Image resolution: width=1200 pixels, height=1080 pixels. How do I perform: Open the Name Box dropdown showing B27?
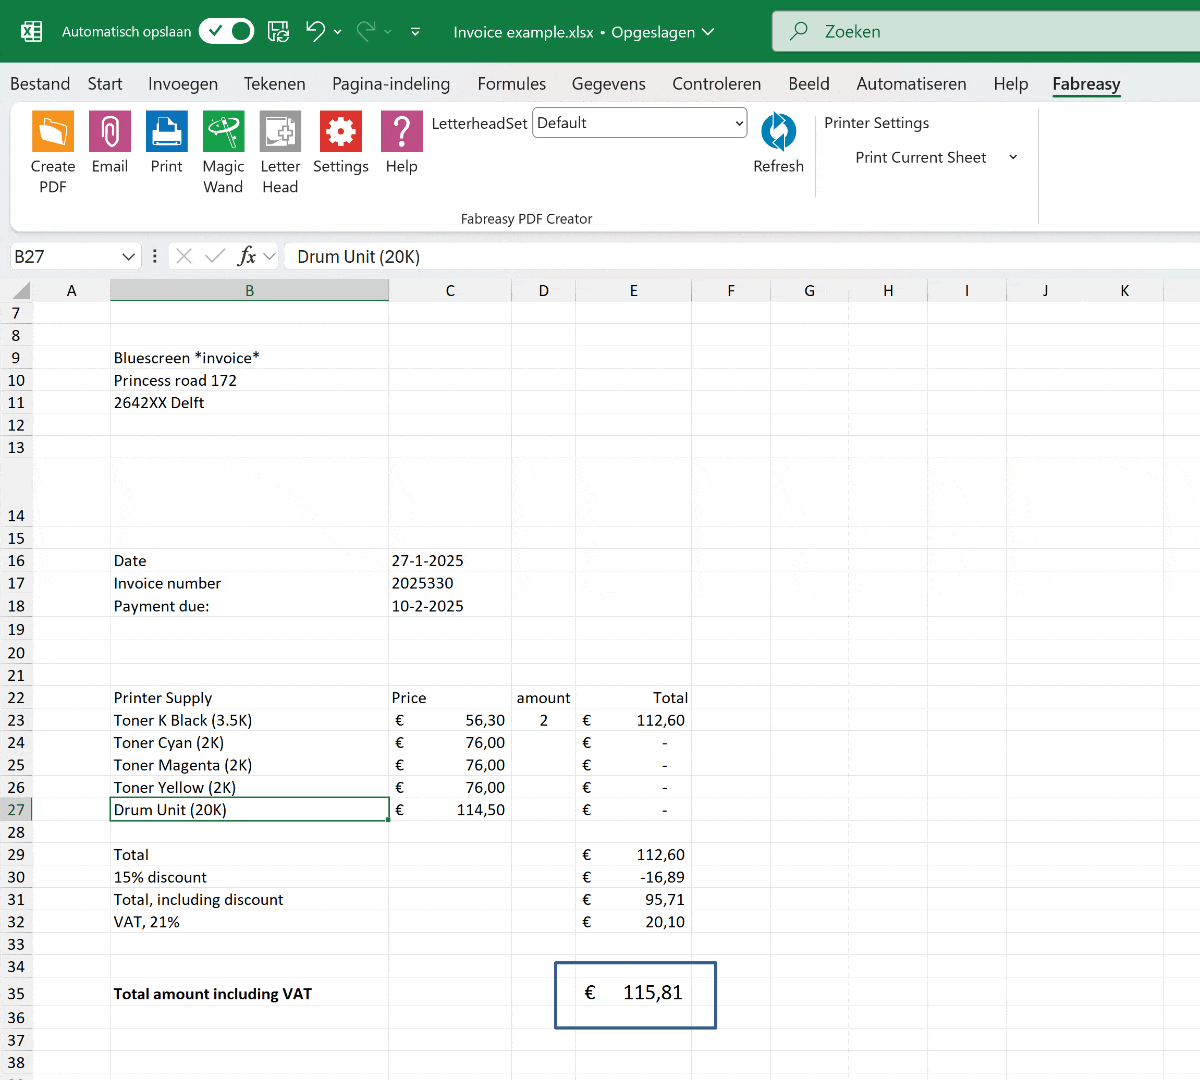tap(127, 256)
